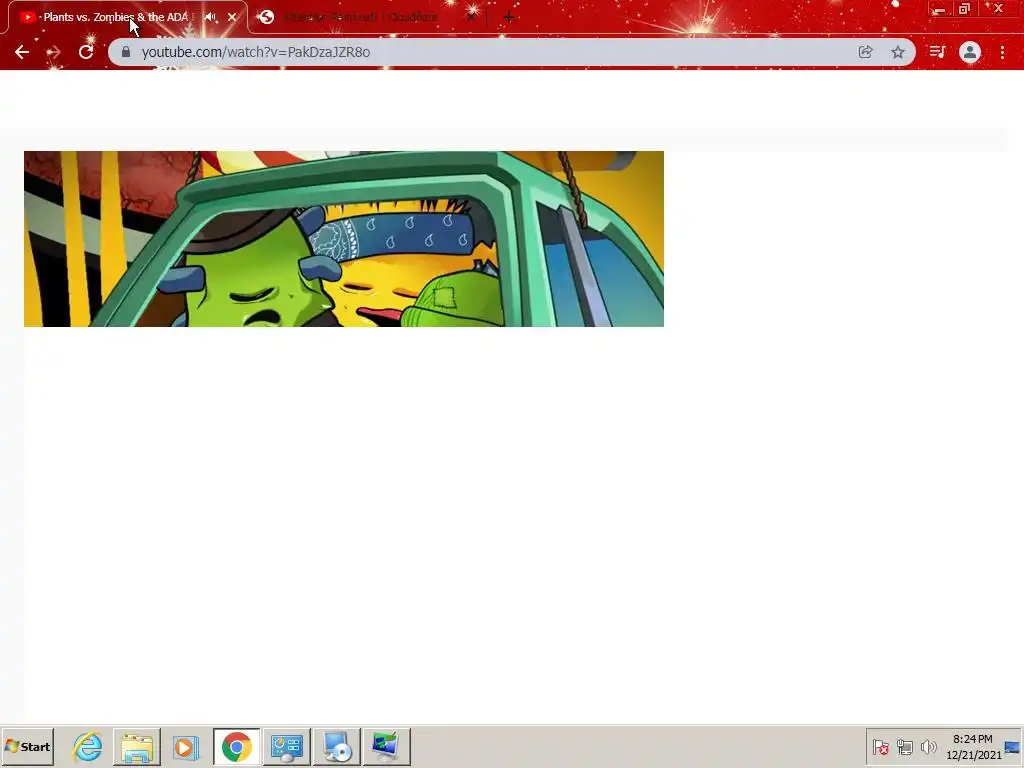Click the zombie car video thumbnail

(x=344, y=239)
